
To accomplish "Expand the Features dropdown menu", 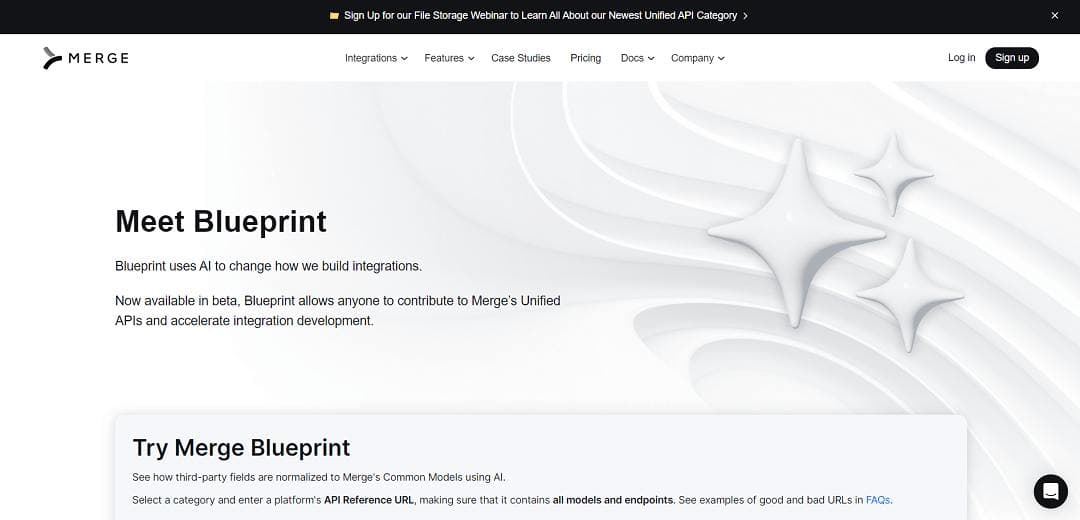I will point(449,58).
